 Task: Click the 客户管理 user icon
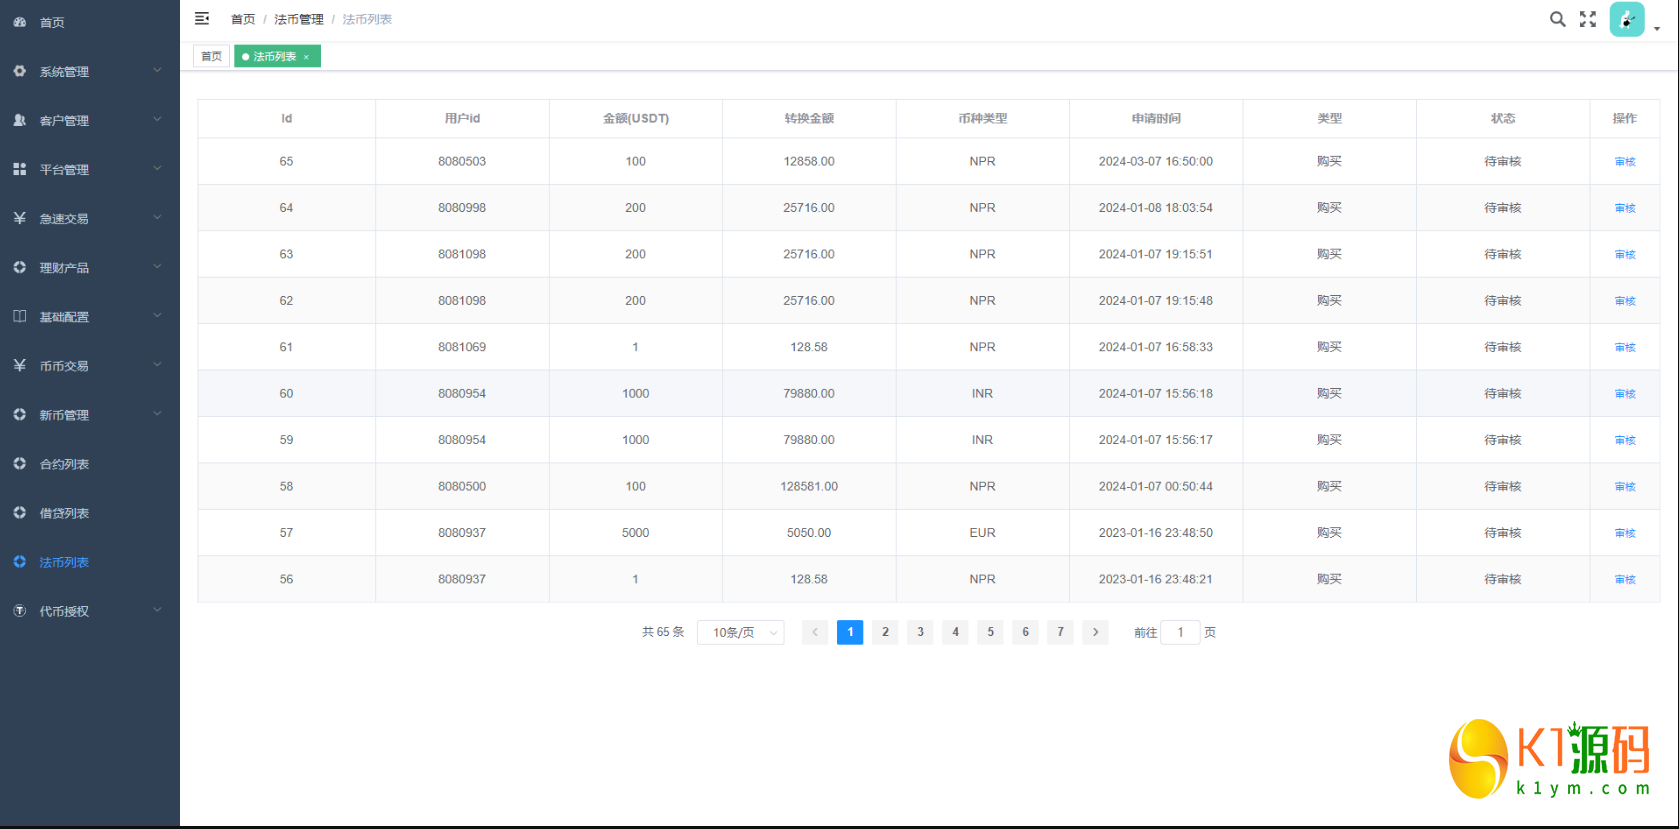pos(19,120)
